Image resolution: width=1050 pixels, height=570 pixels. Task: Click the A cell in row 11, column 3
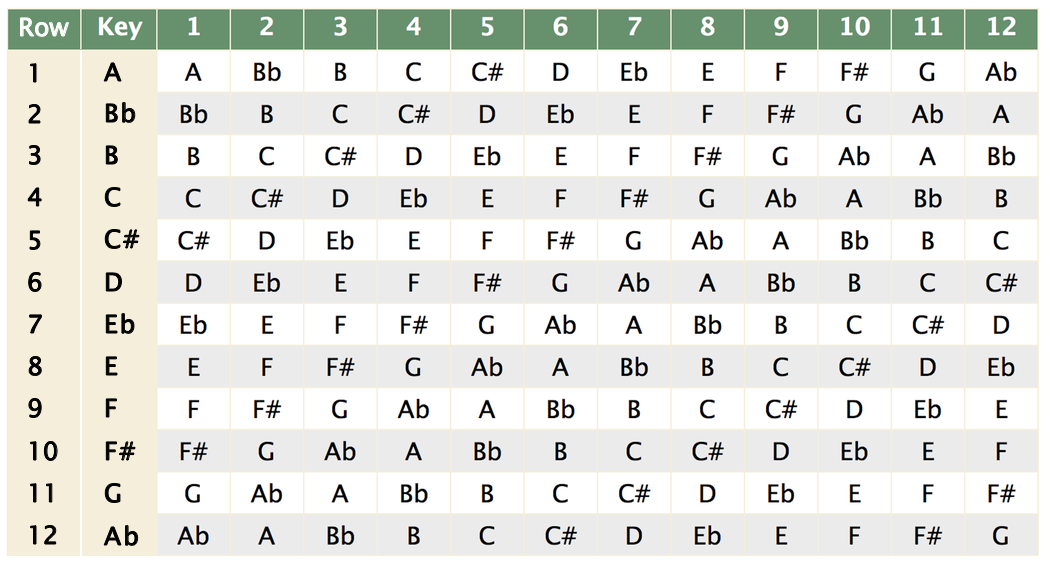[340, 494]
